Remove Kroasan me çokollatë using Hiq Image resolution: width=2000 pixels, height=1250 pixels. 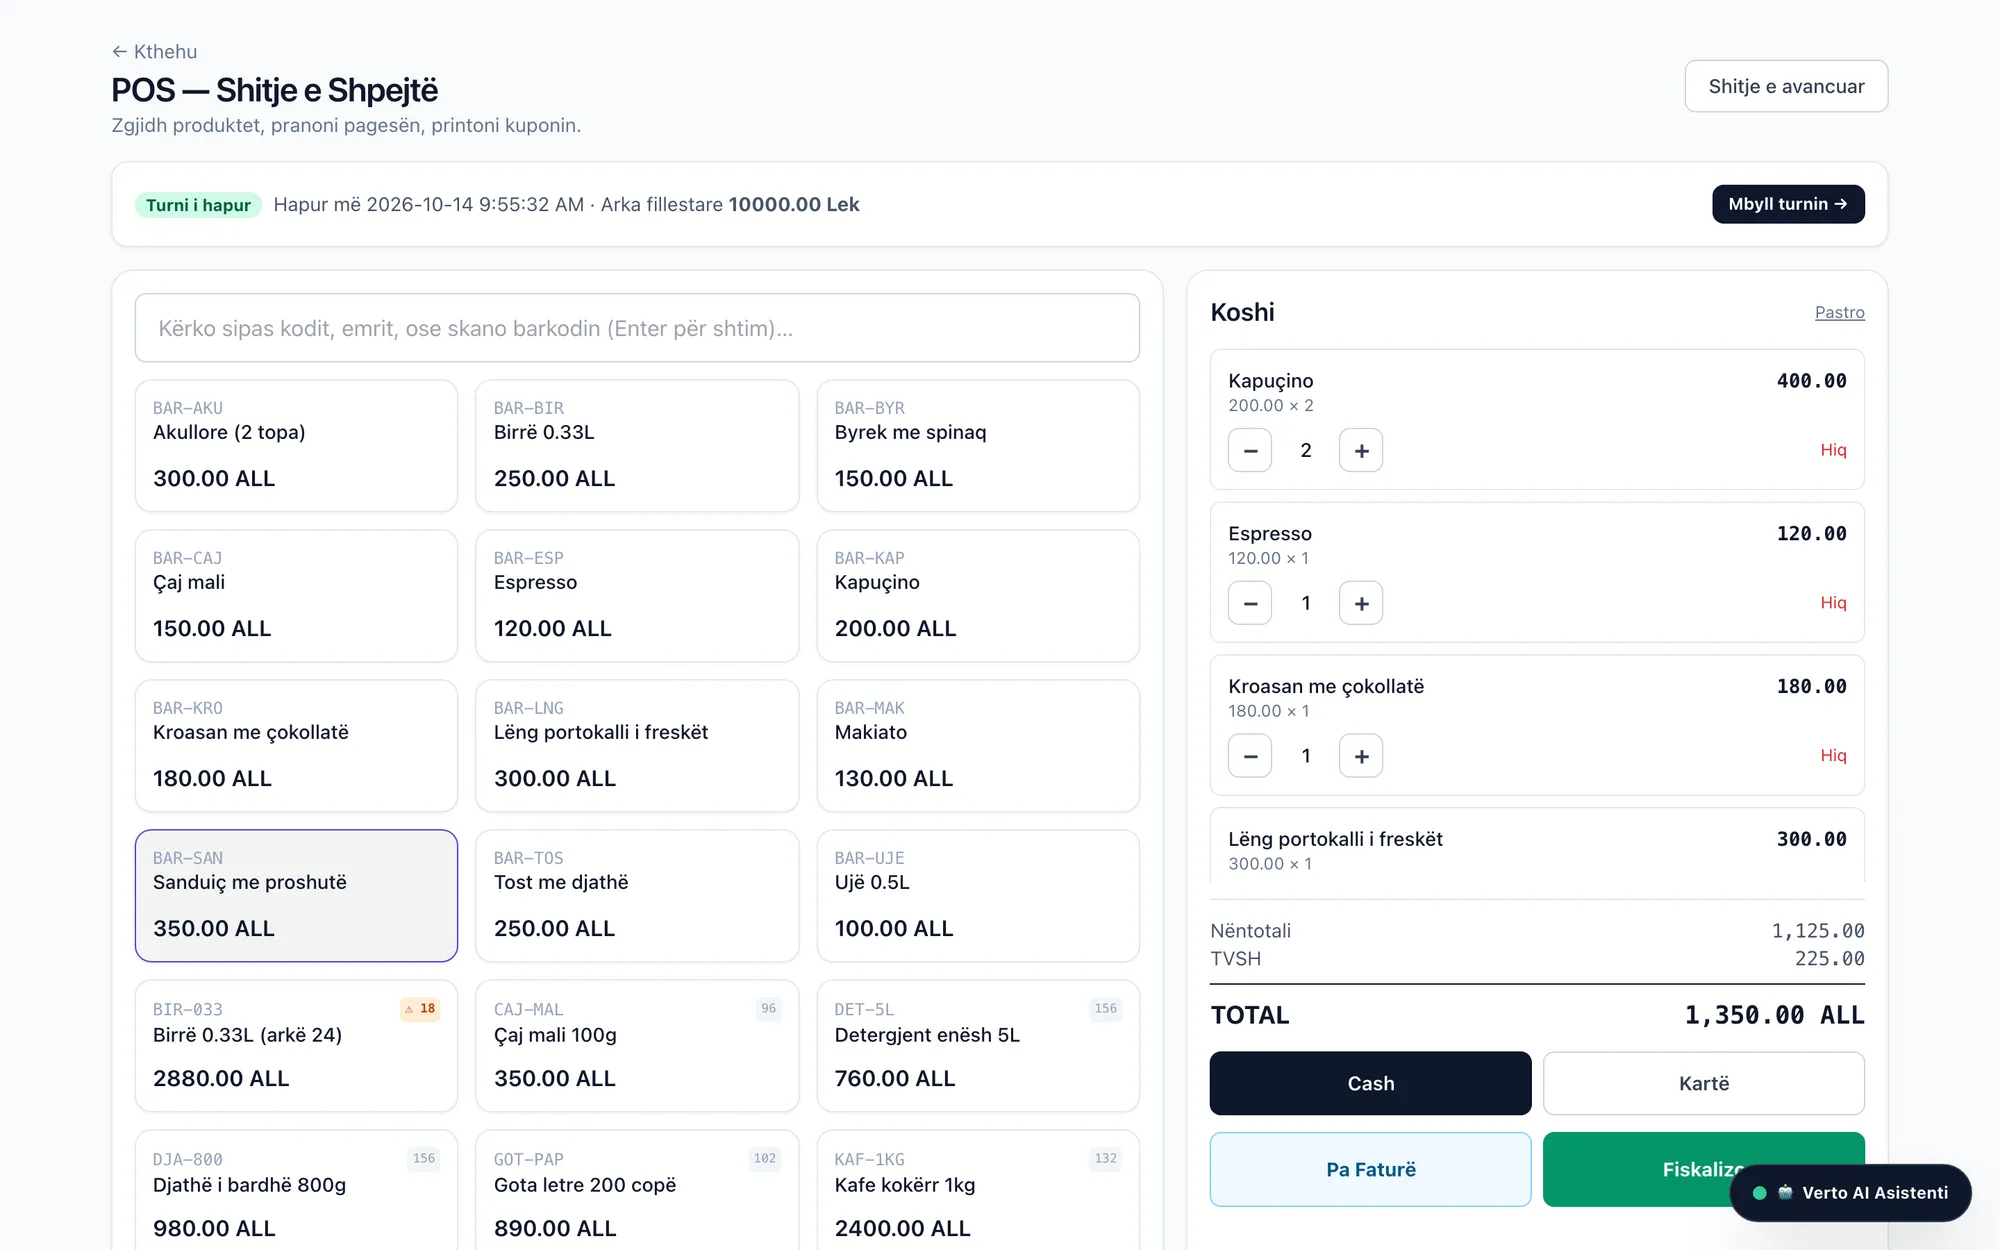1833,756
